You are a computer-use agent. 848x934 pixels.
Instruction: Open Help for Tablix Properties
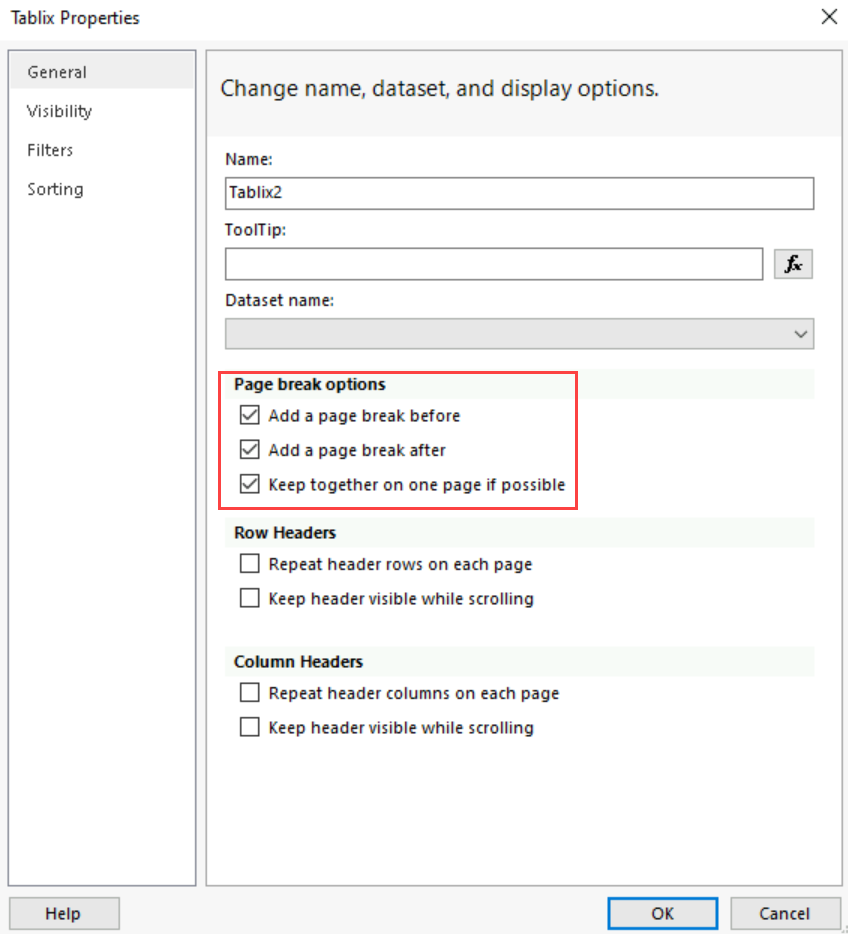[x=64, y=913]
